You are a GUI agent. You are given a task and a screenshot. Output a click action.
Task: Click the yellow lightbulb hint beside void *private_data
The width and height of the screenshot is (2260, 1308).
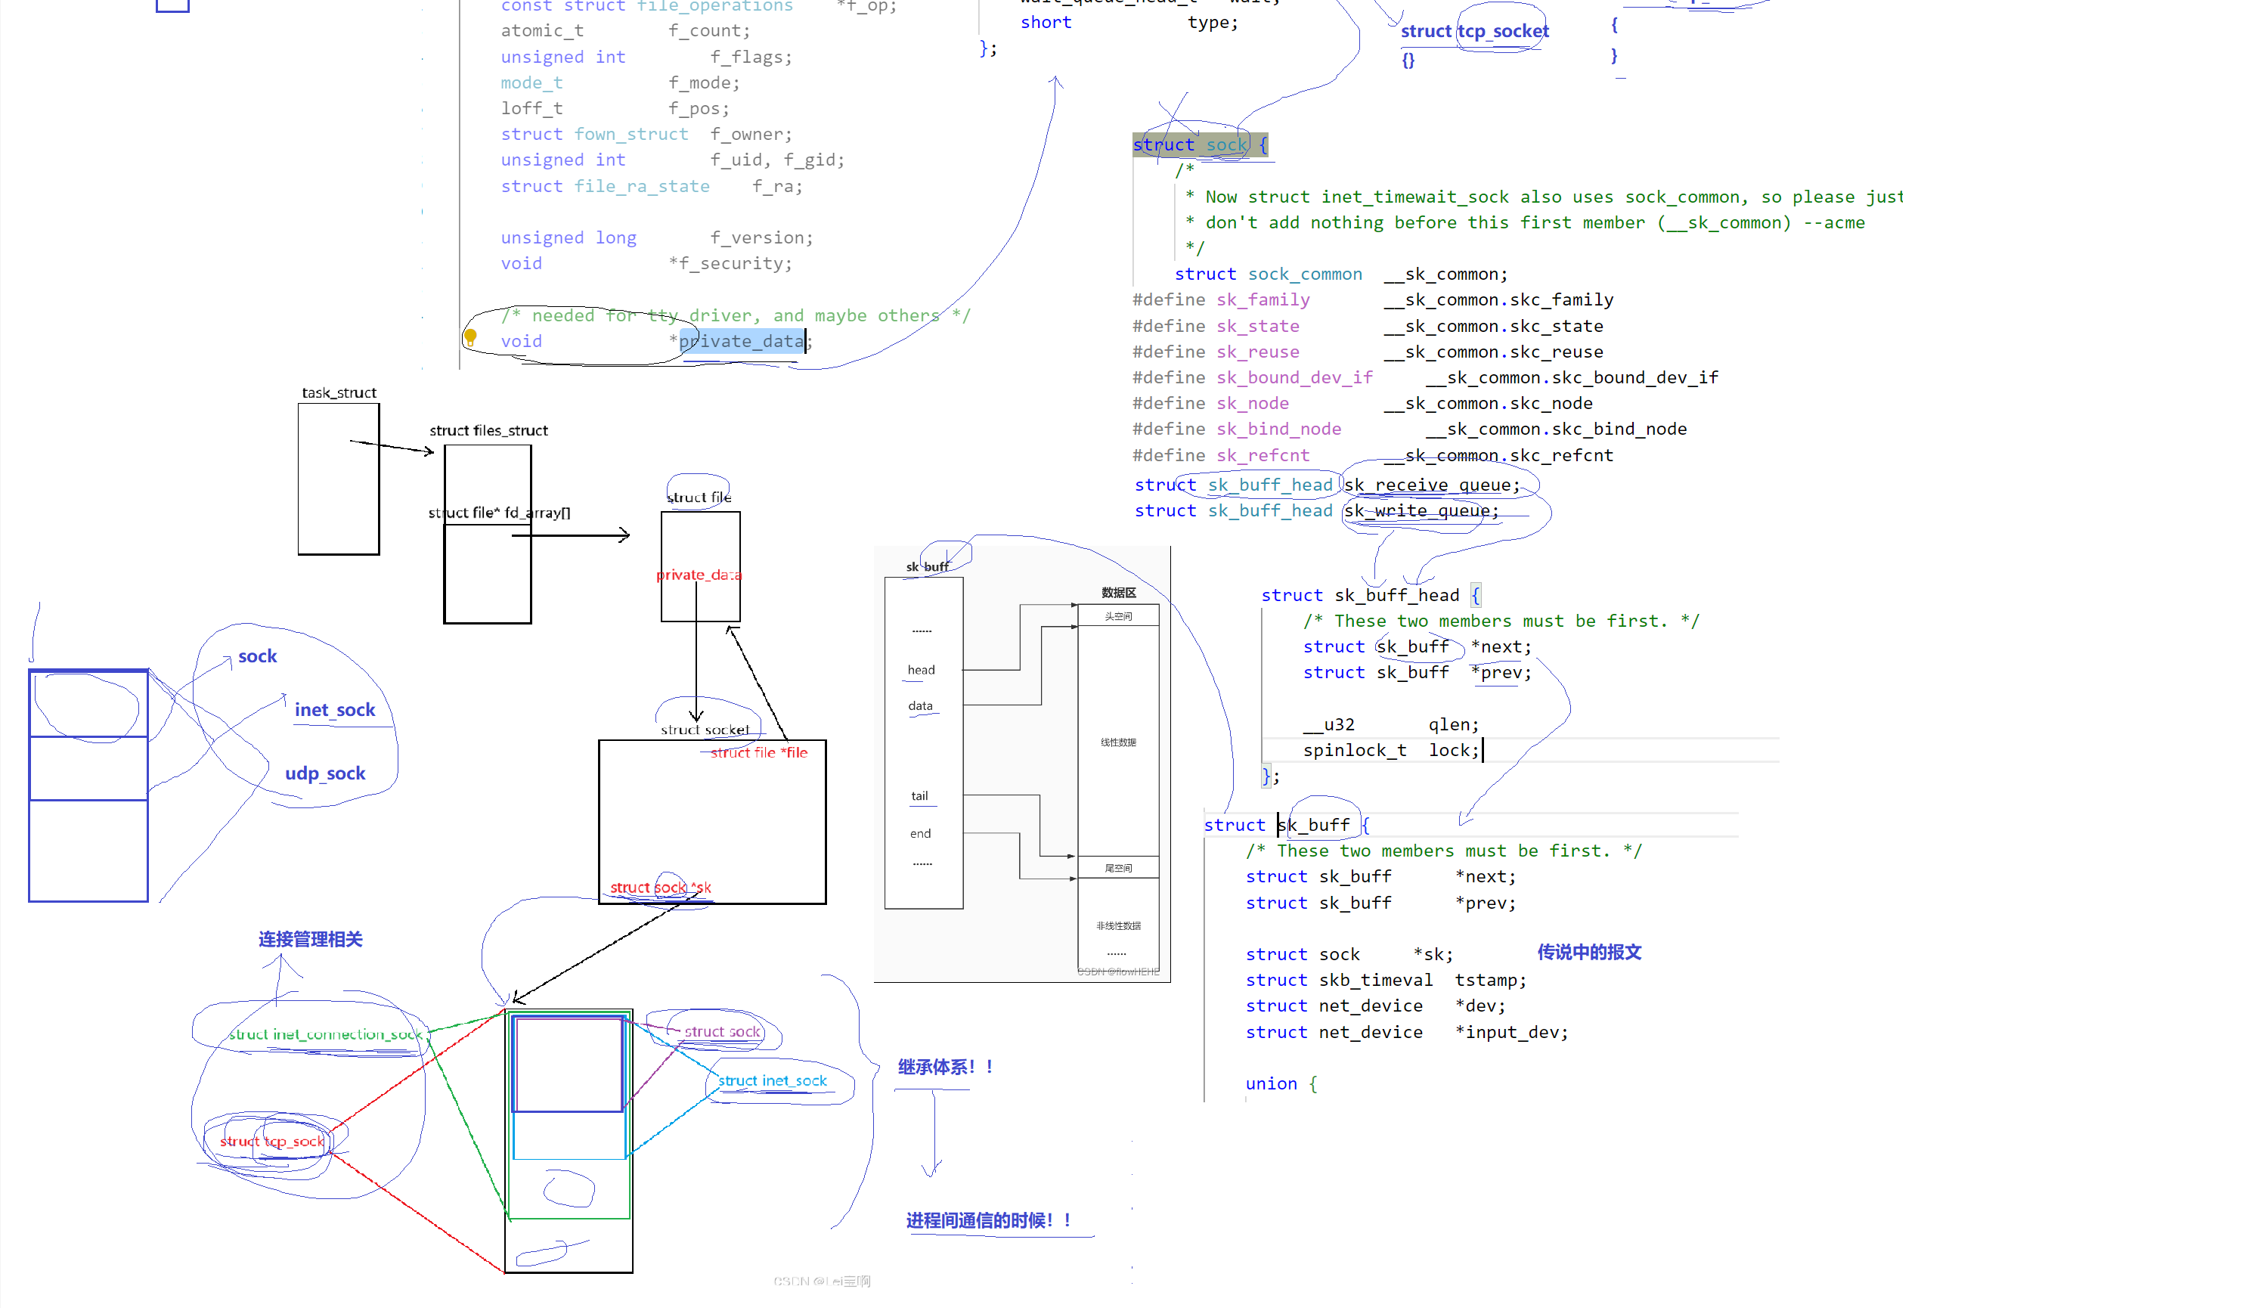click(470, 338)
